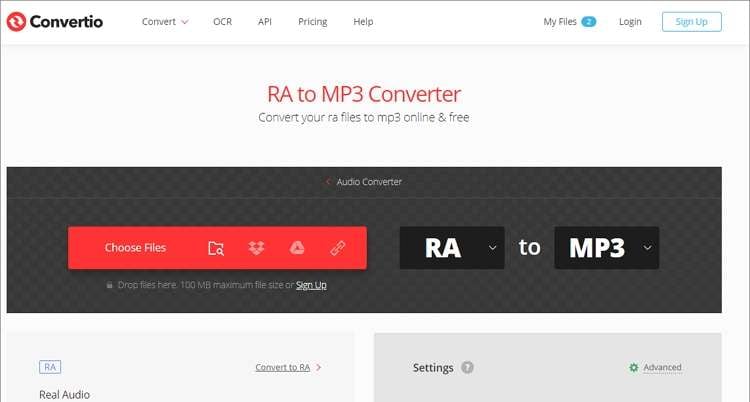
Task: Click the Settings panel title
Action: click(433, 368)
